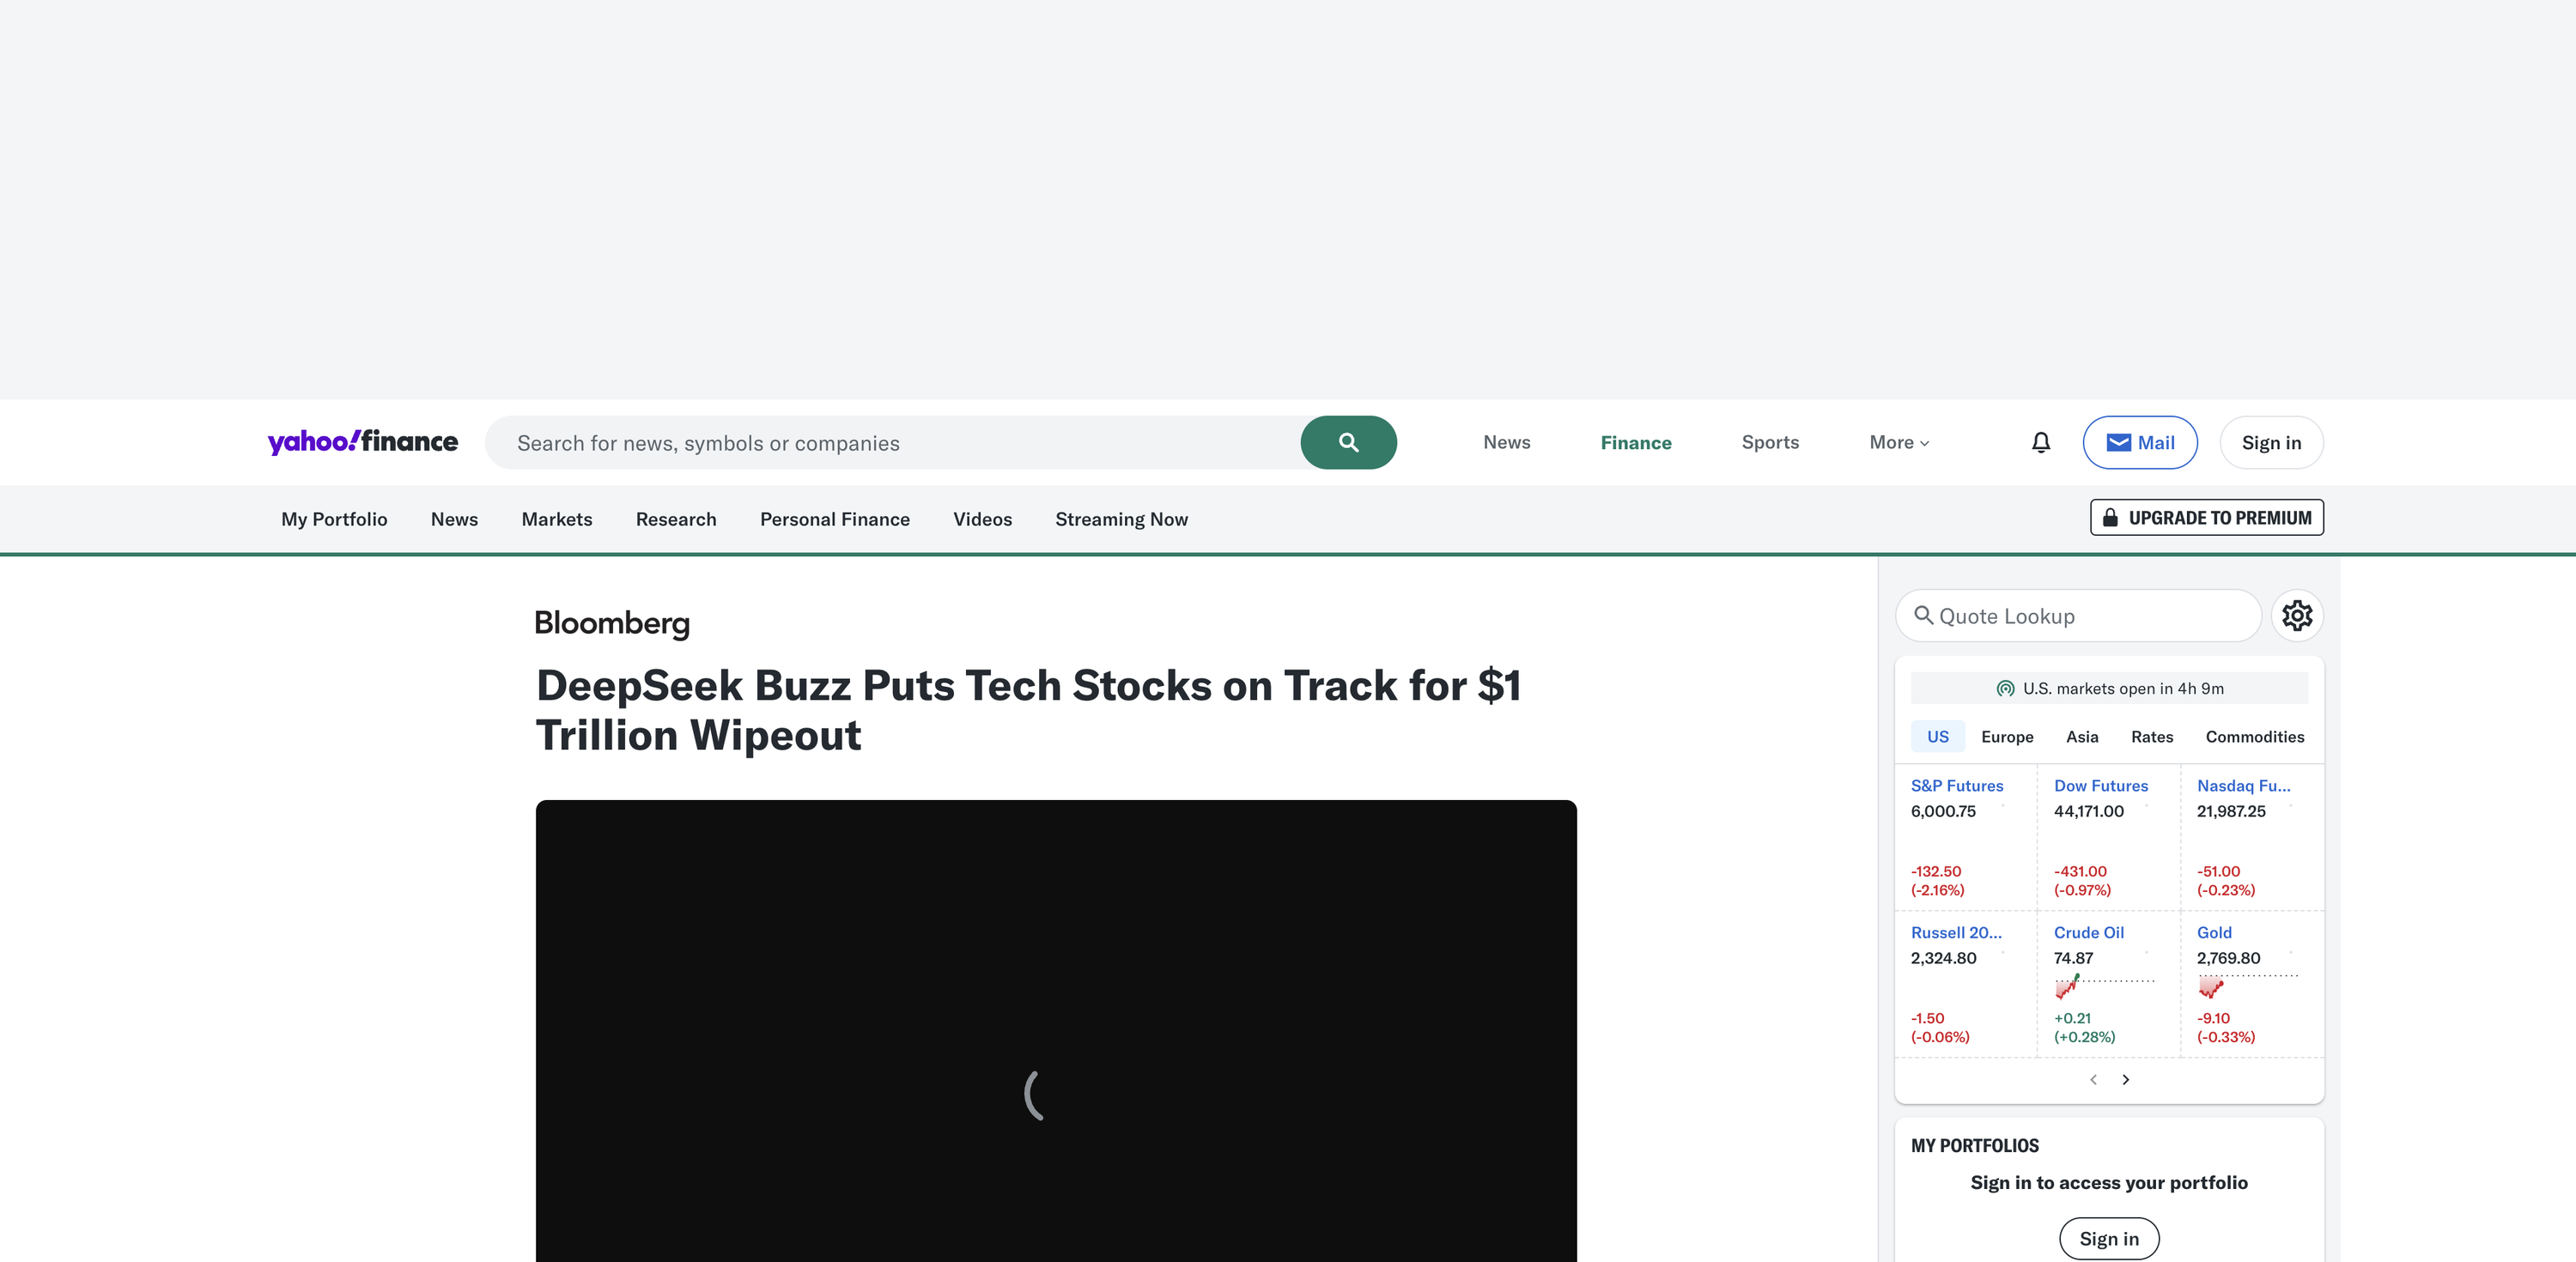Click the DeepSeek article headline
This screenshot has height=1262, width=2576.
click(1028, 710)
